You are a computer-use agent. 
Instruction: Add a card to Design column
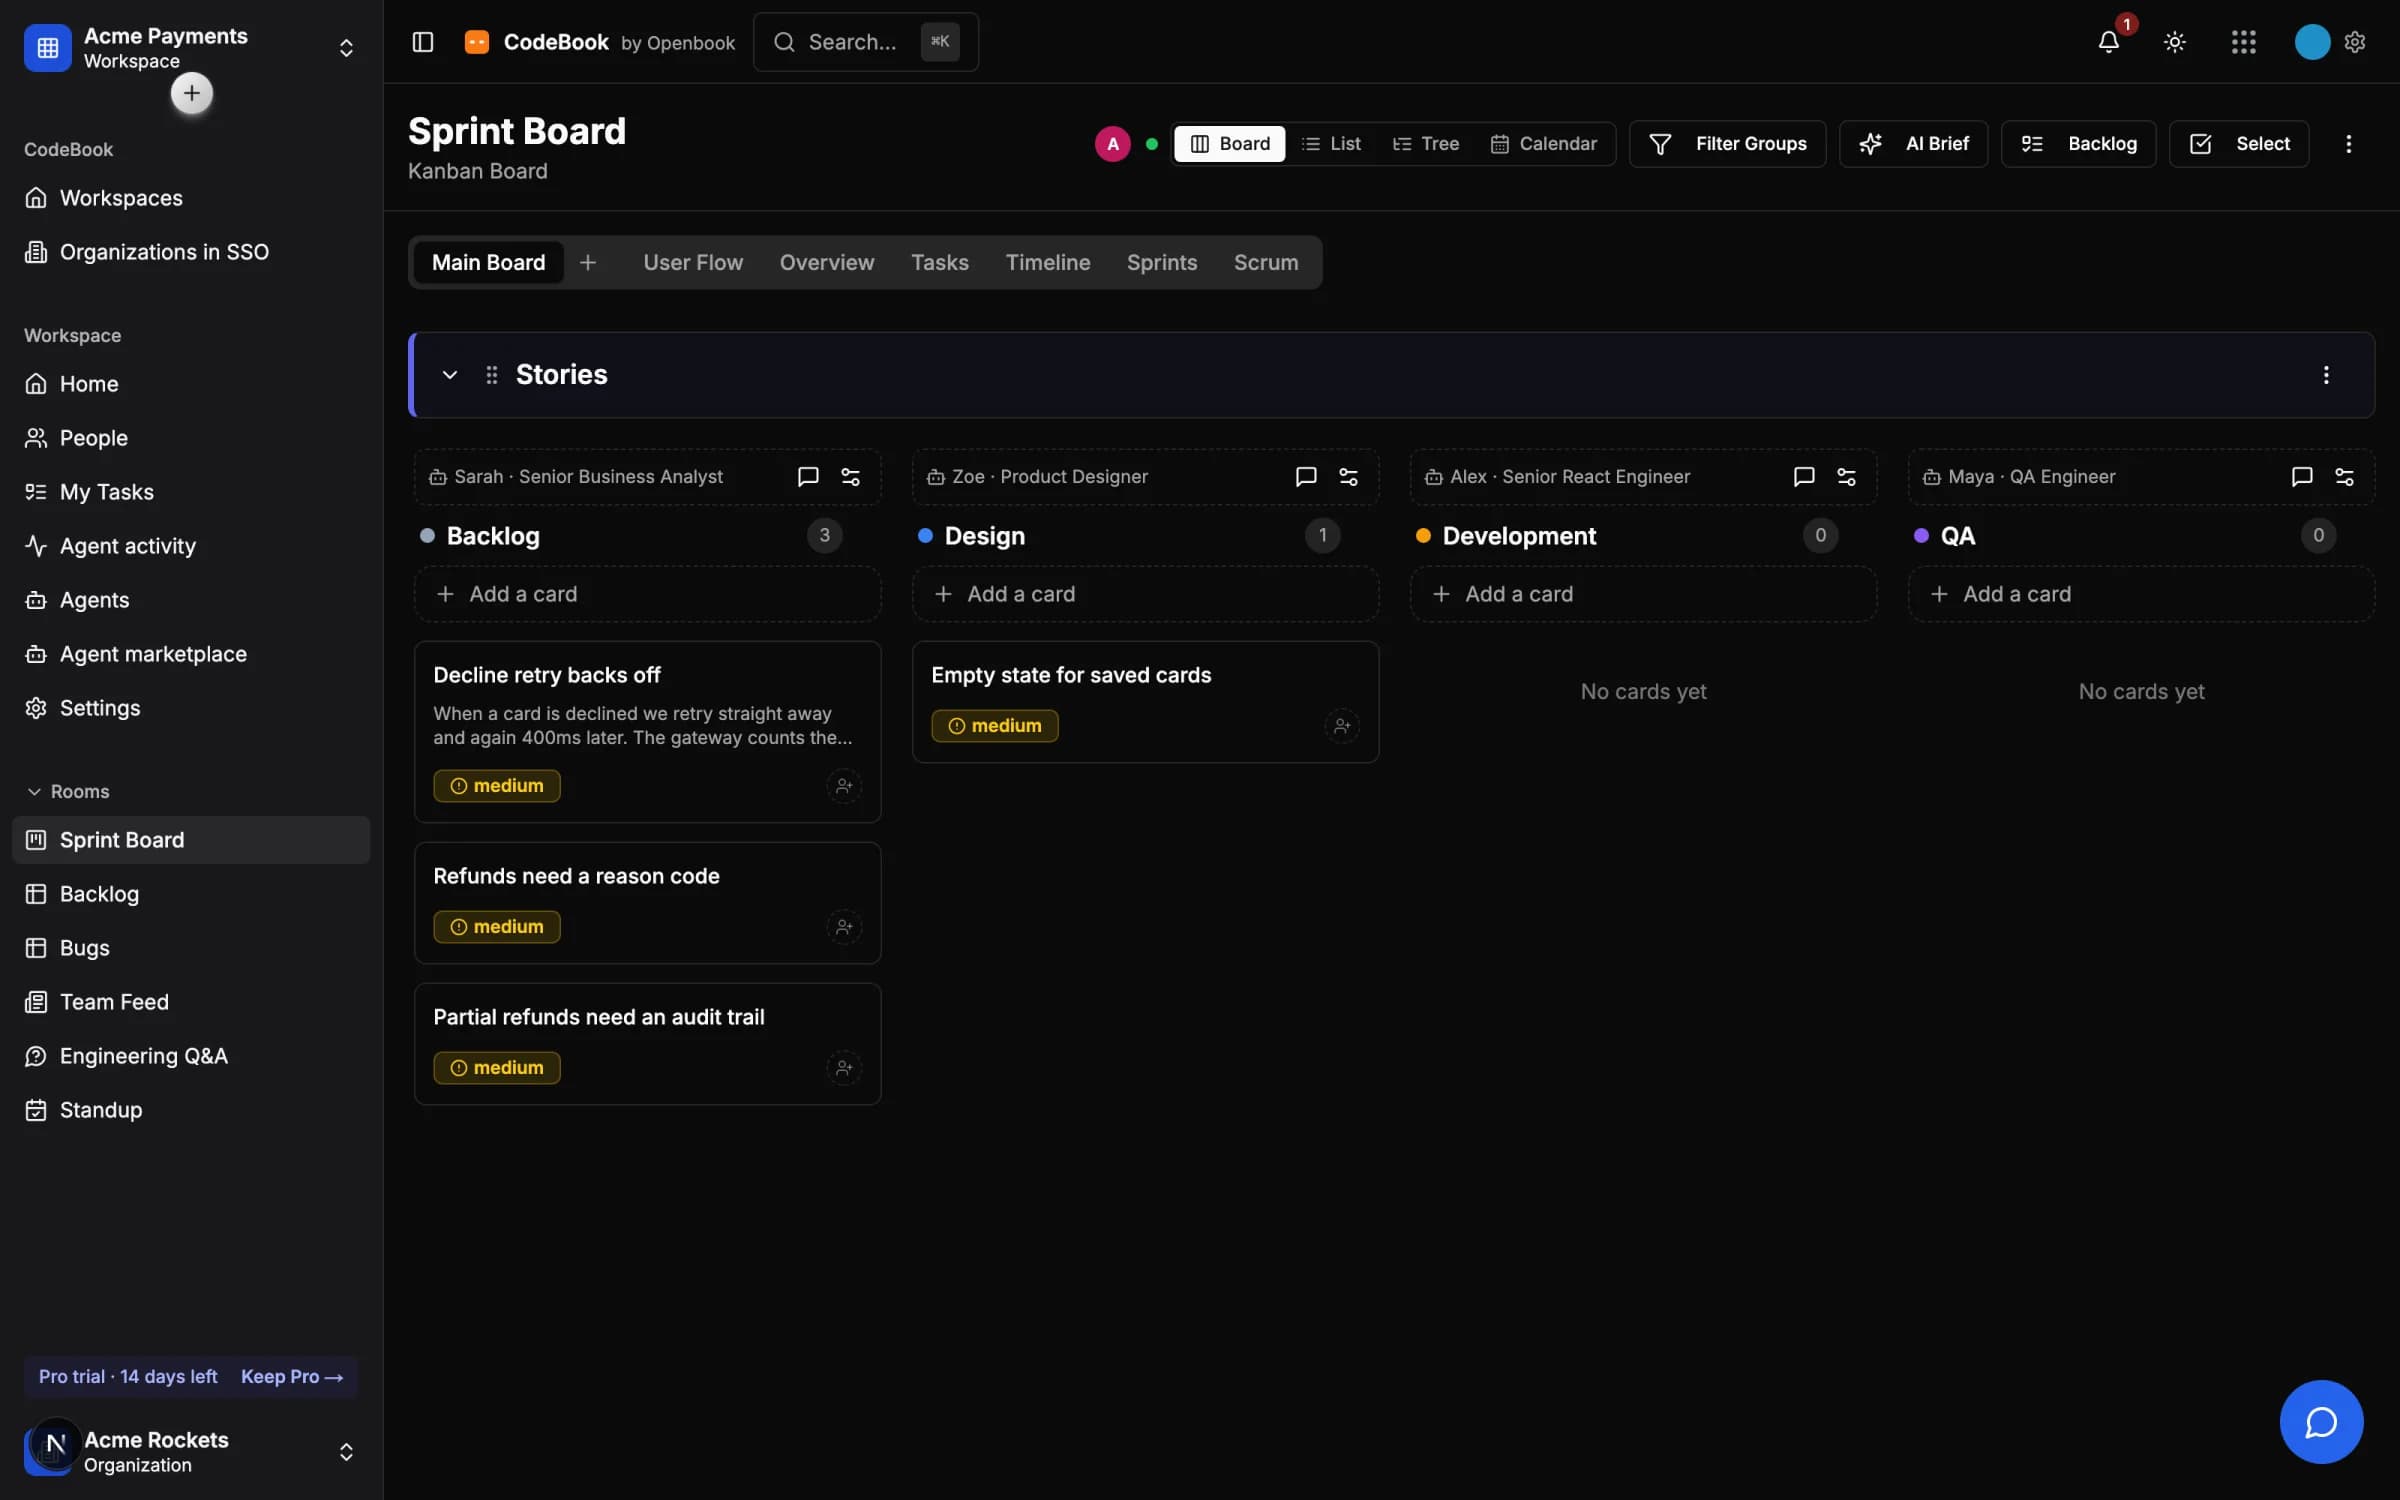click(1145, 594)
